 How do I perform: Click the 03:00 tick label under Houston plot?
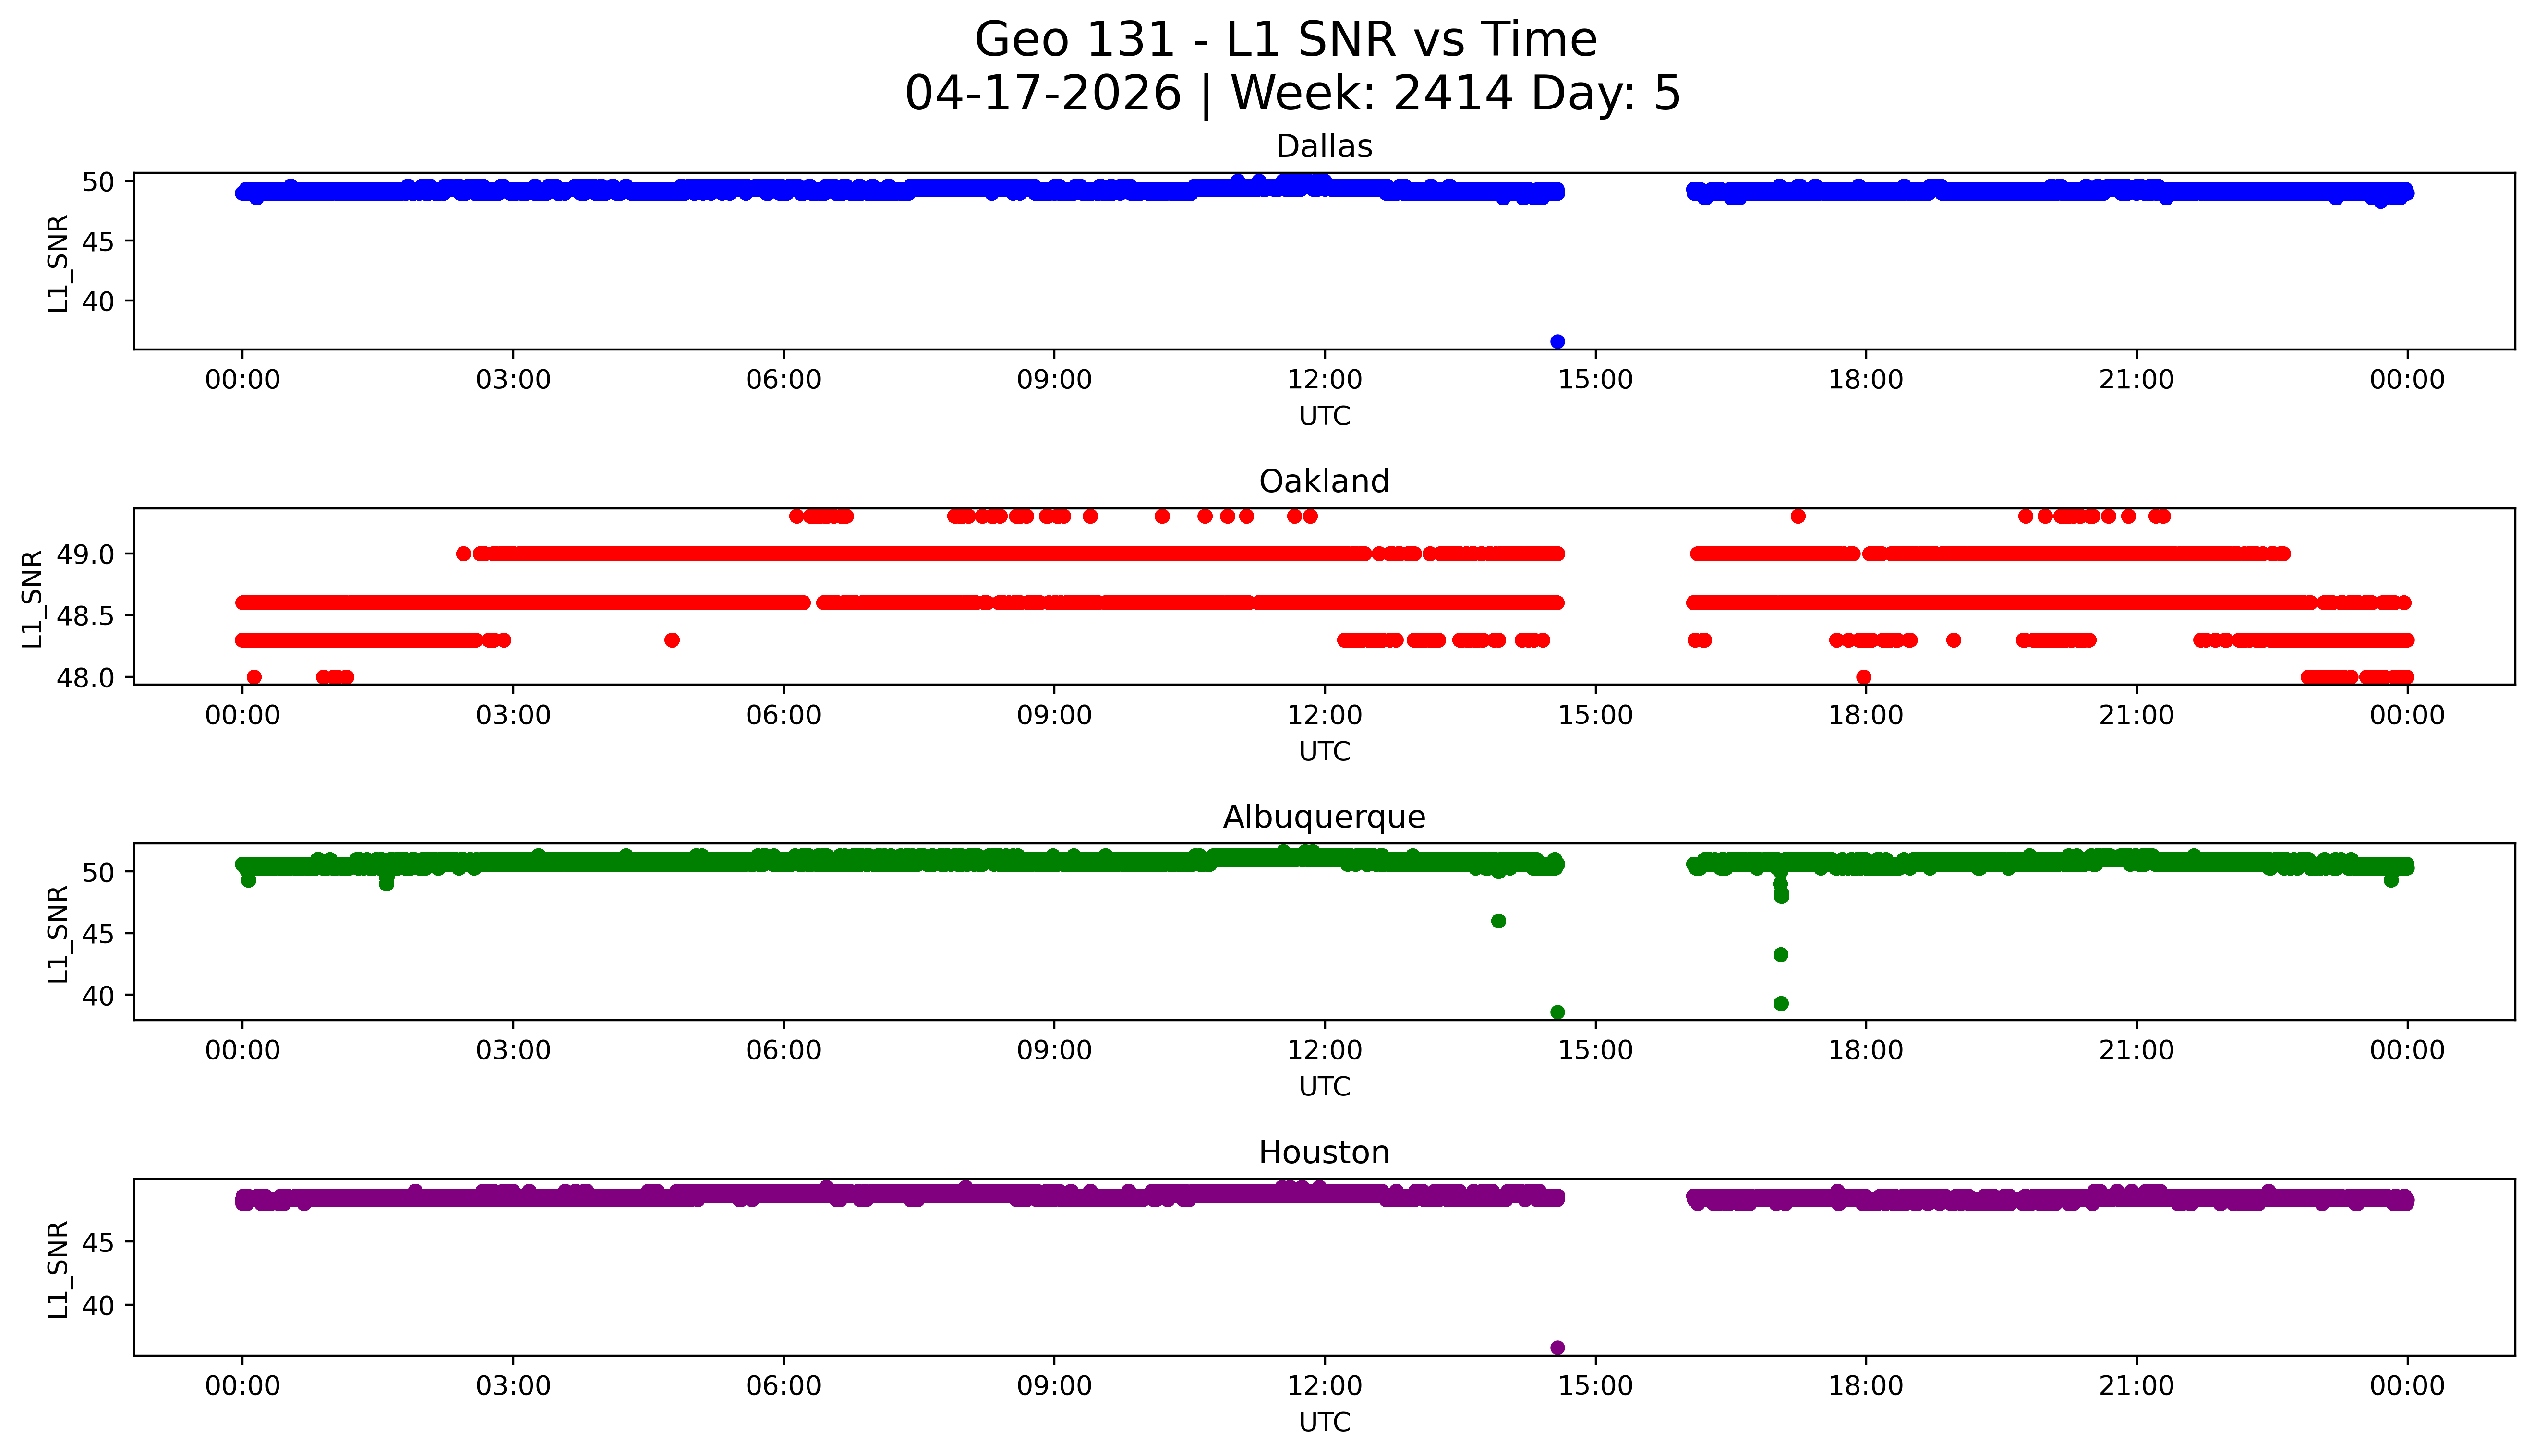tap(513, 1386)
